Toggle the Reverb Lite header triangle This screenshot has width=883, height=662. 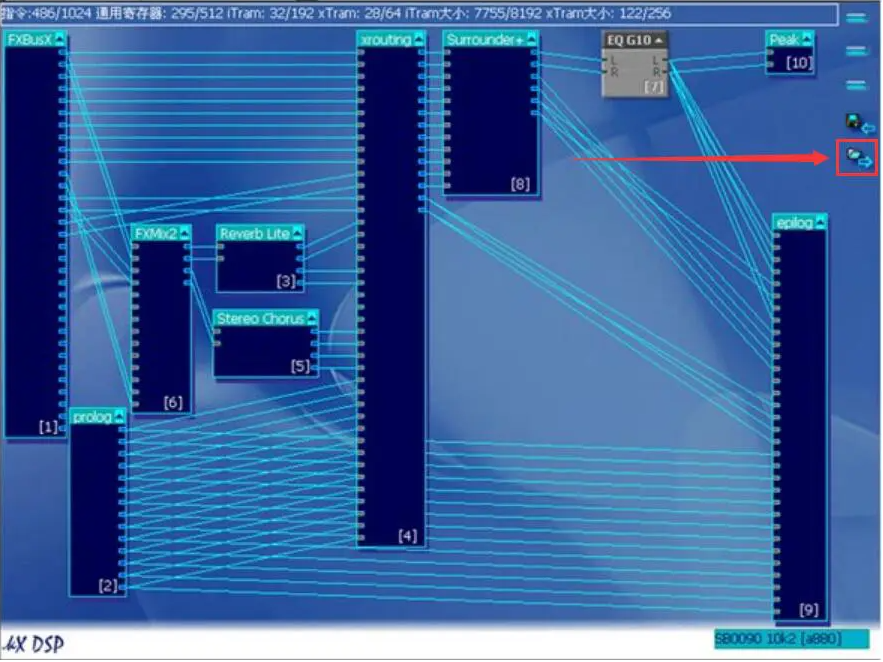pos(297,233)
